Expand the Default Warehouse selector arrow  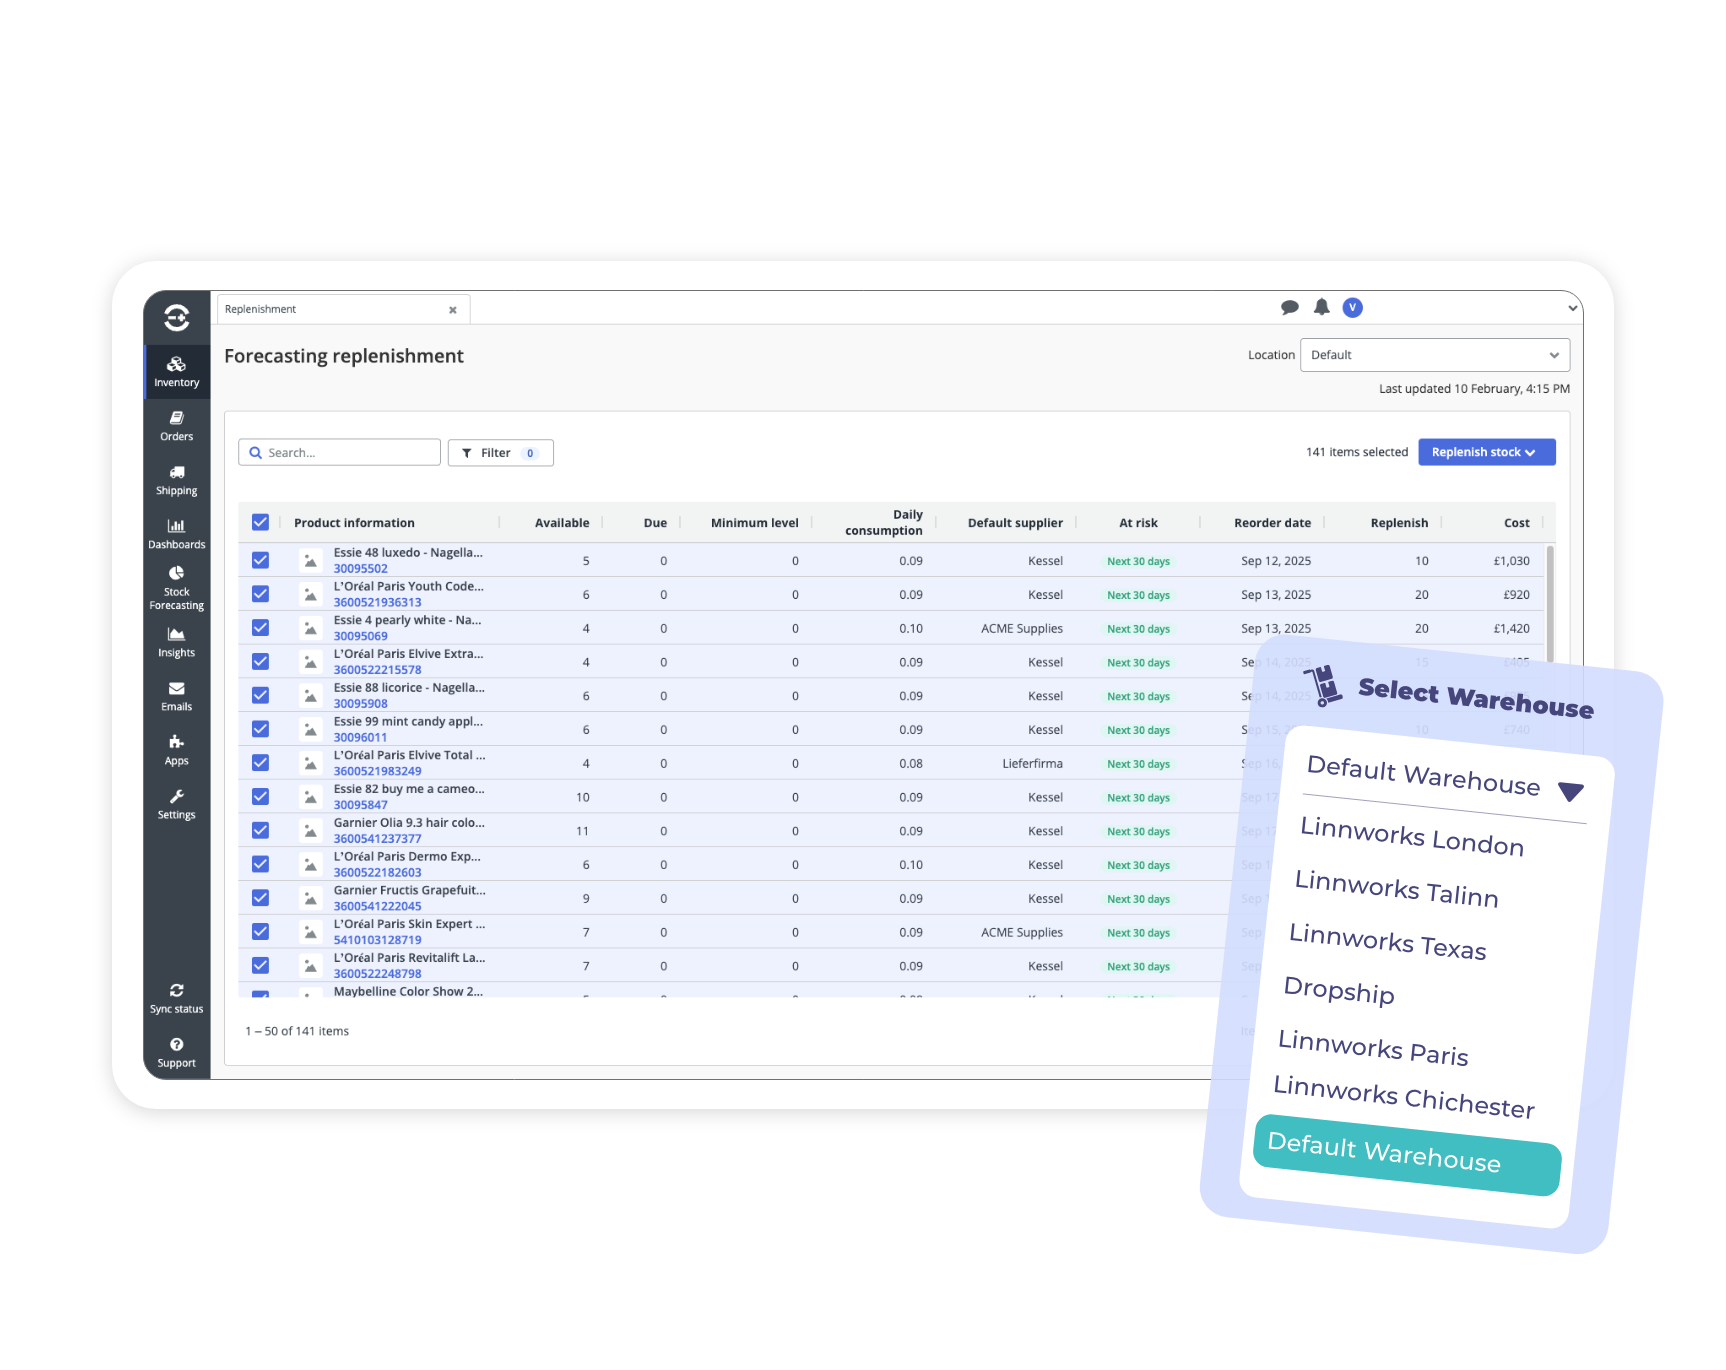click(x=1571, y=791)
